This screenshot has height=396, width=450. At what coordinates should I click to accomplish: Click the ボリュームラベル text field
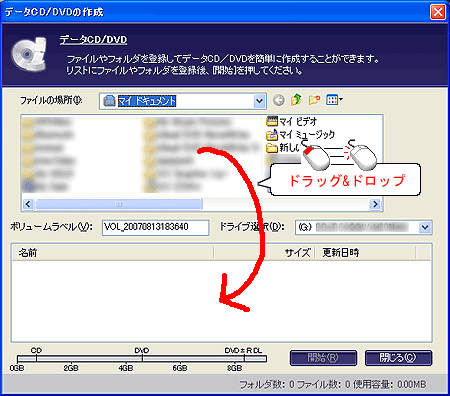[156, 227]
